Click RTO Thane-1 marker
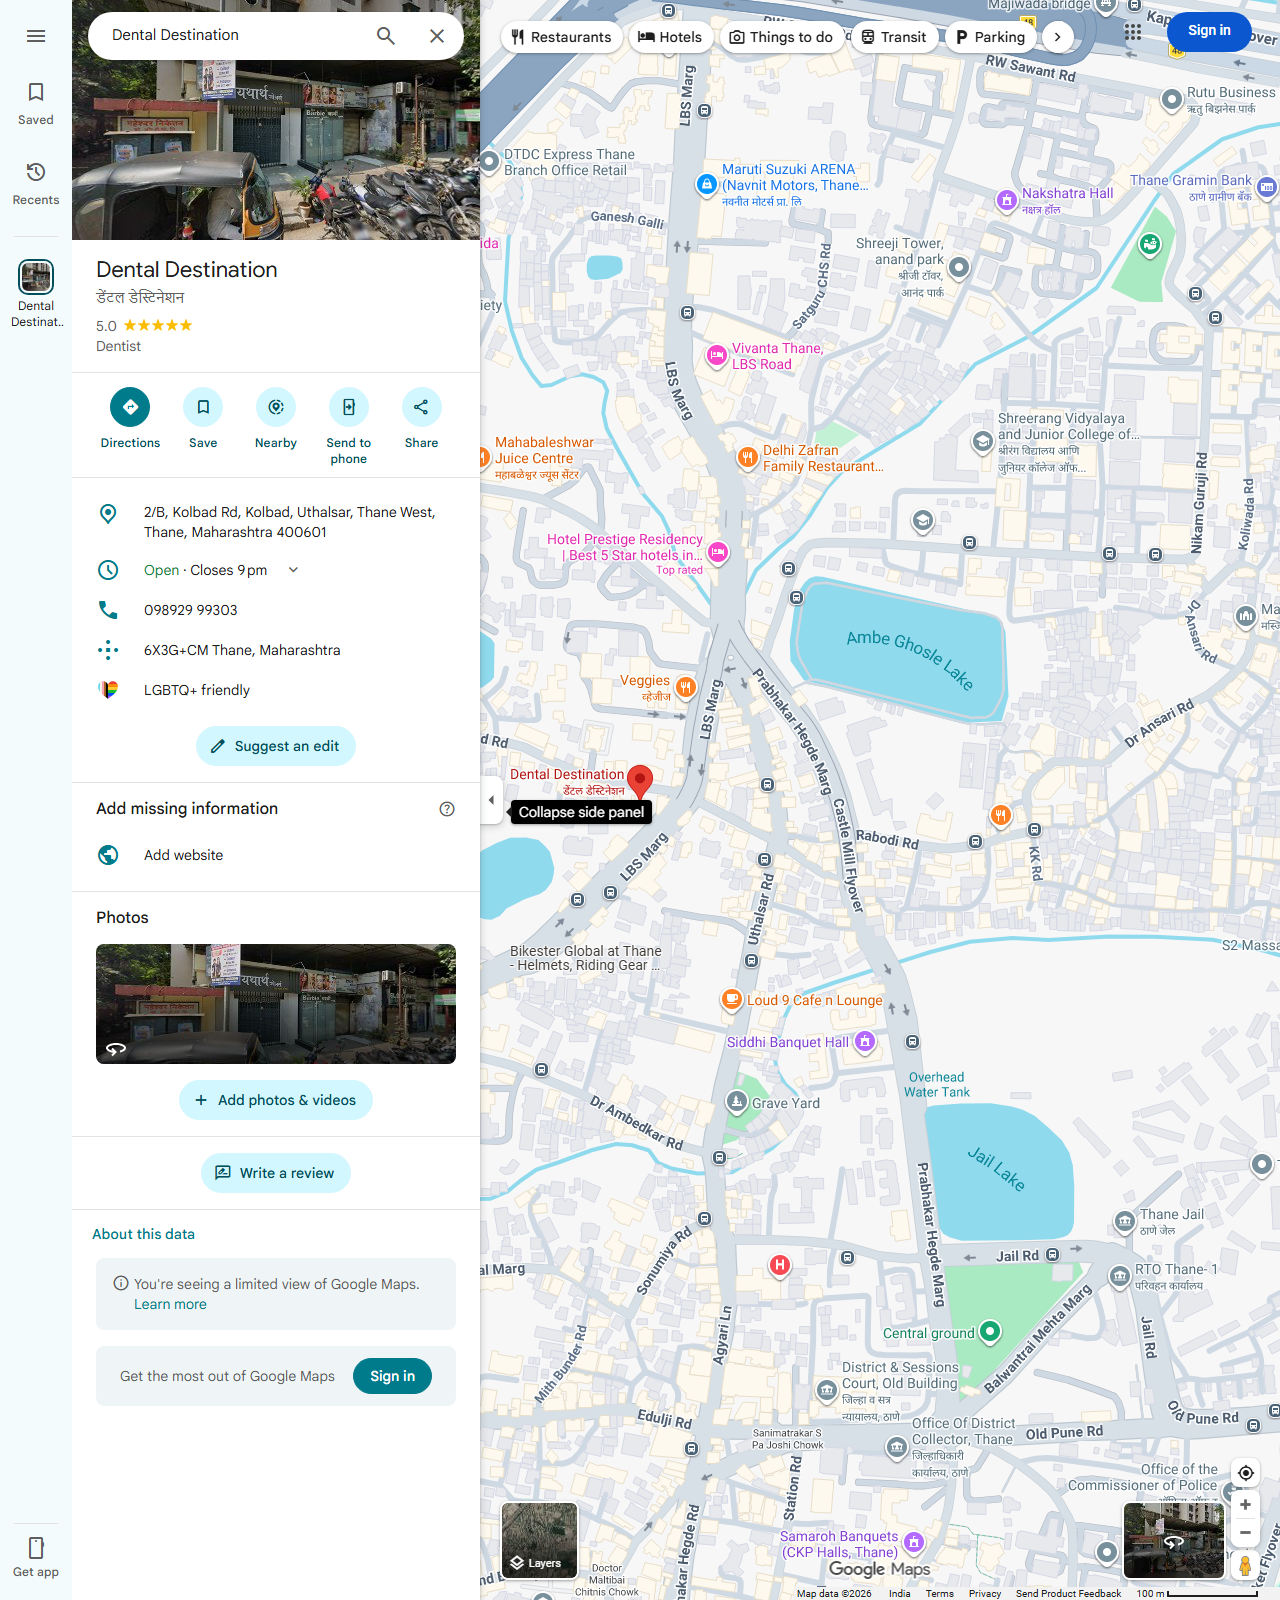 [1120, 1275]
